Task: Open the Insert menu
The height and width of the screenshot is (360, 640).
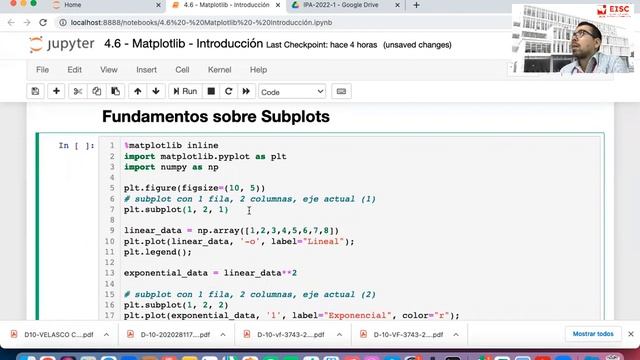Action: 147,70
